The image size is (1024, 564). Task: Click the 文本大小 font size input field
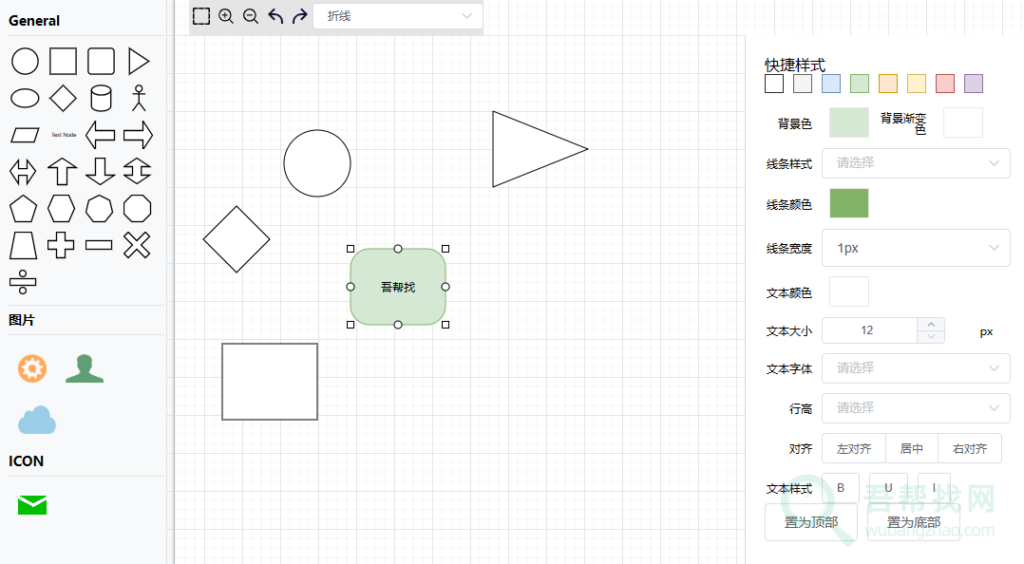click(868, 331)
